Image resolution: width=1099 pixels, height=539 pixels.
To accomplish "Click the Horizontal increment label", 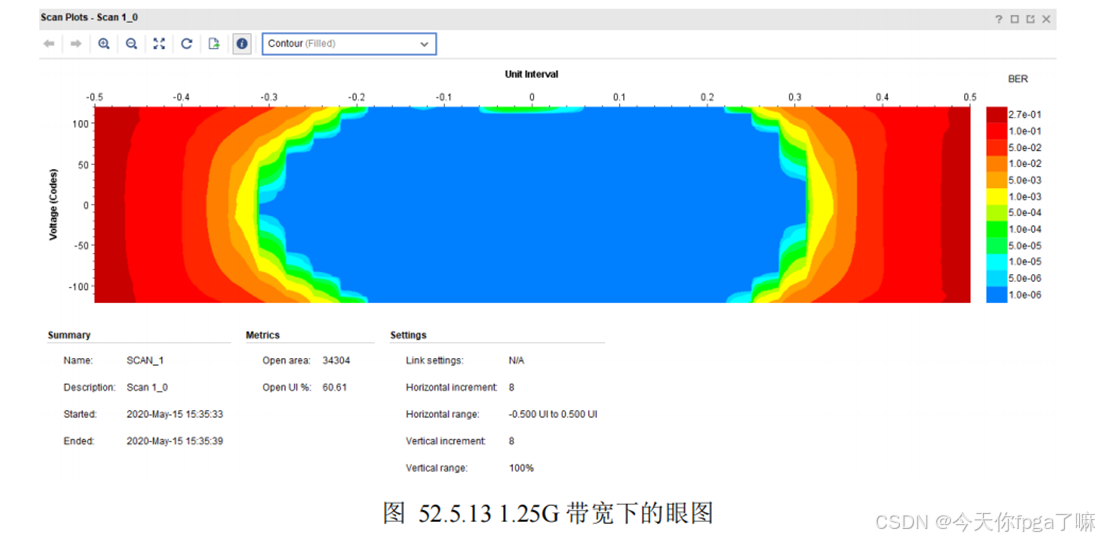I will (x=452, y=387).
